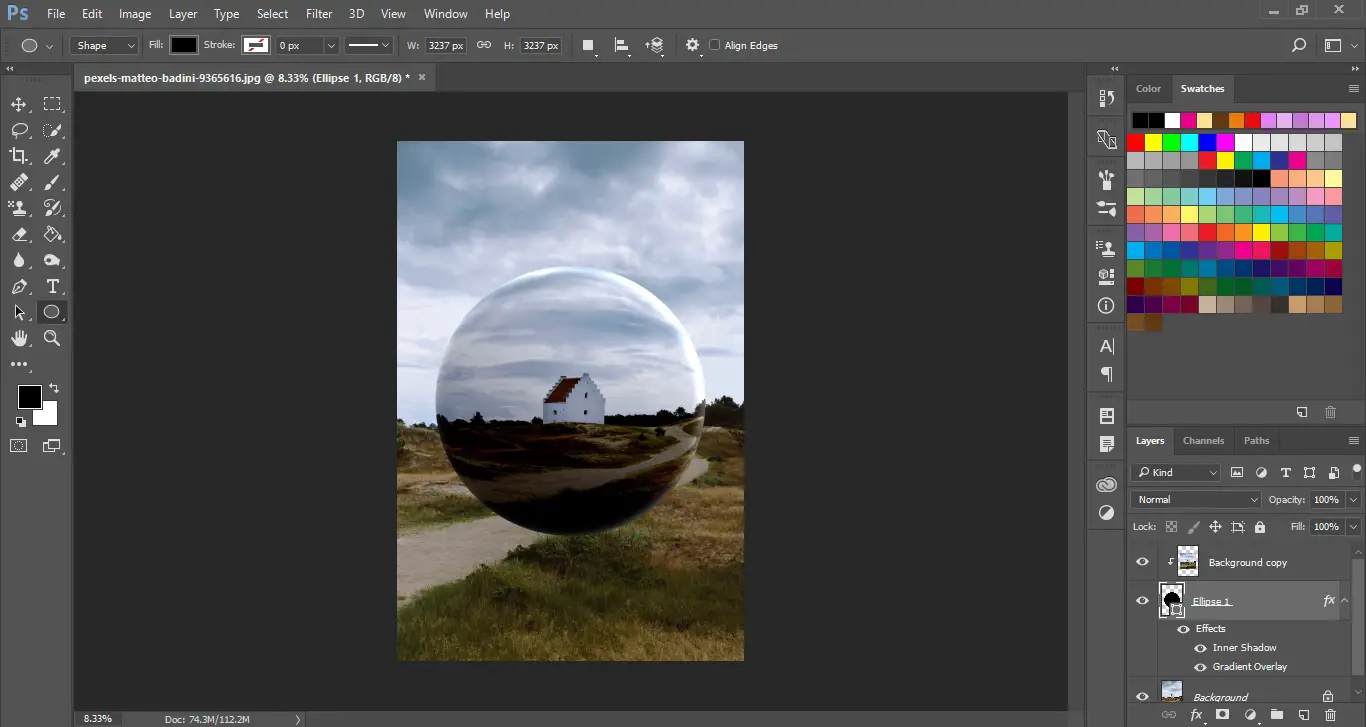
Task: Click the Create new layer button
Action: pyautogui.click(x=1305, y=715)
